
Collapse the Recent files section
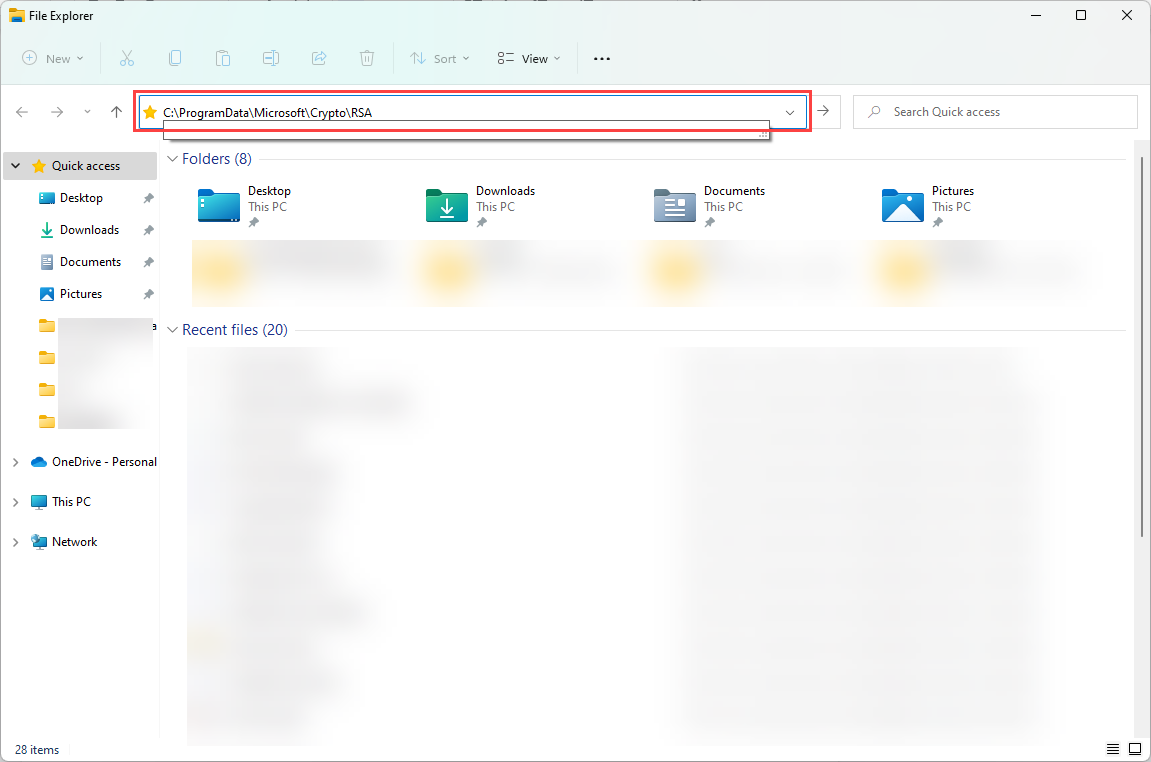[x=172, y=329]
